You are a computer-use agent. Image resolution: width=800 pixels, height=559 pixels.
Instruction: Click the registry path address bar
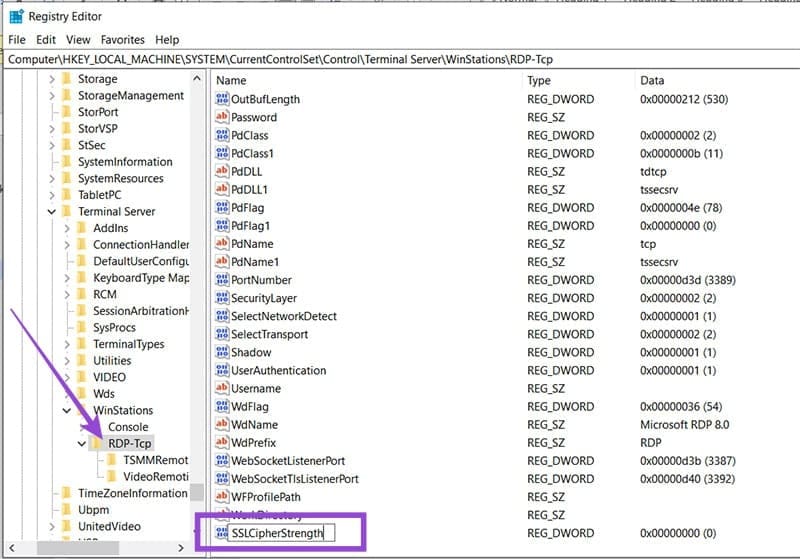[403, 59]
